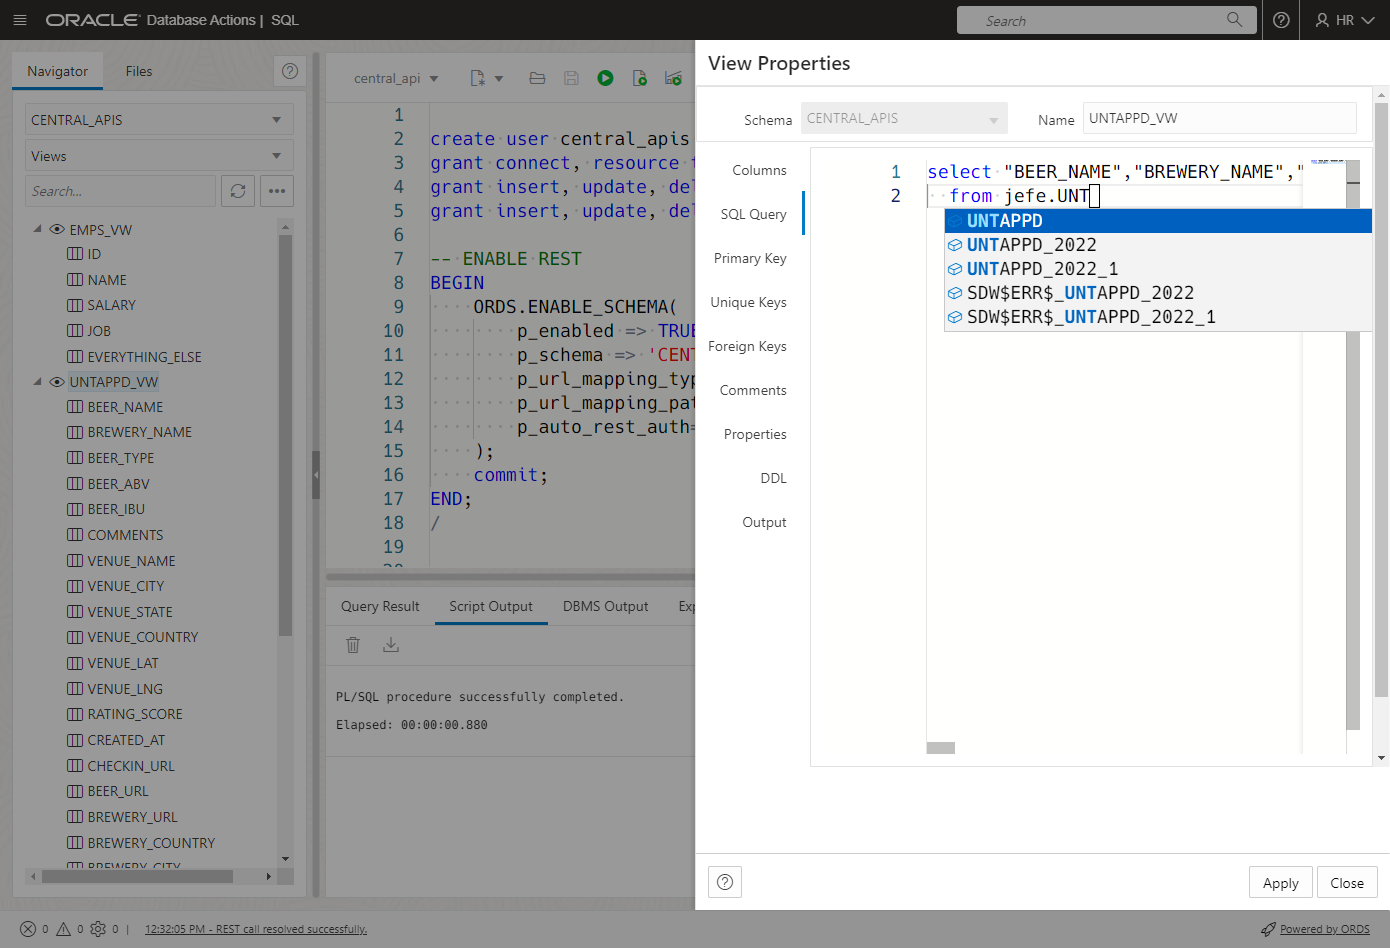Image resolution: width=1390 pixels, height=948 pixels.
Task: Open the hamburger menu beside the Oracle logo
Action: point(20,20)
